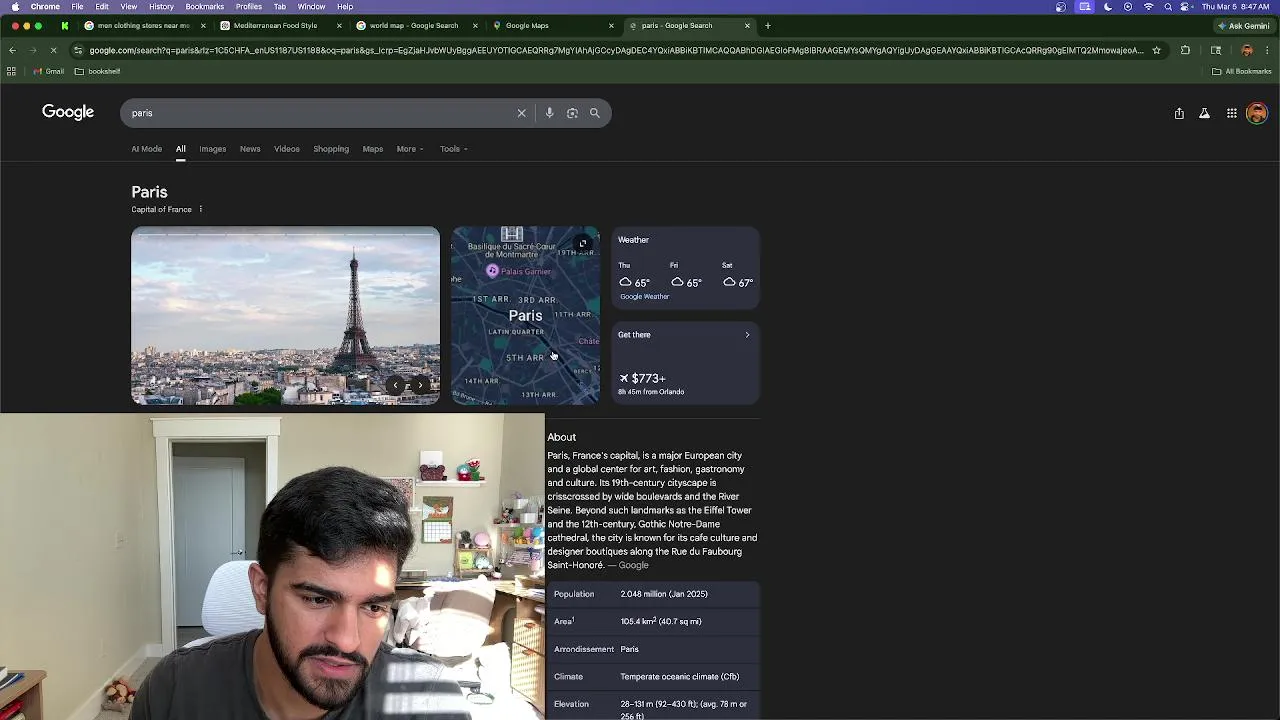Open more options next to Capital of France
This screenshot has width=1280, height=720.
(200, 209)
